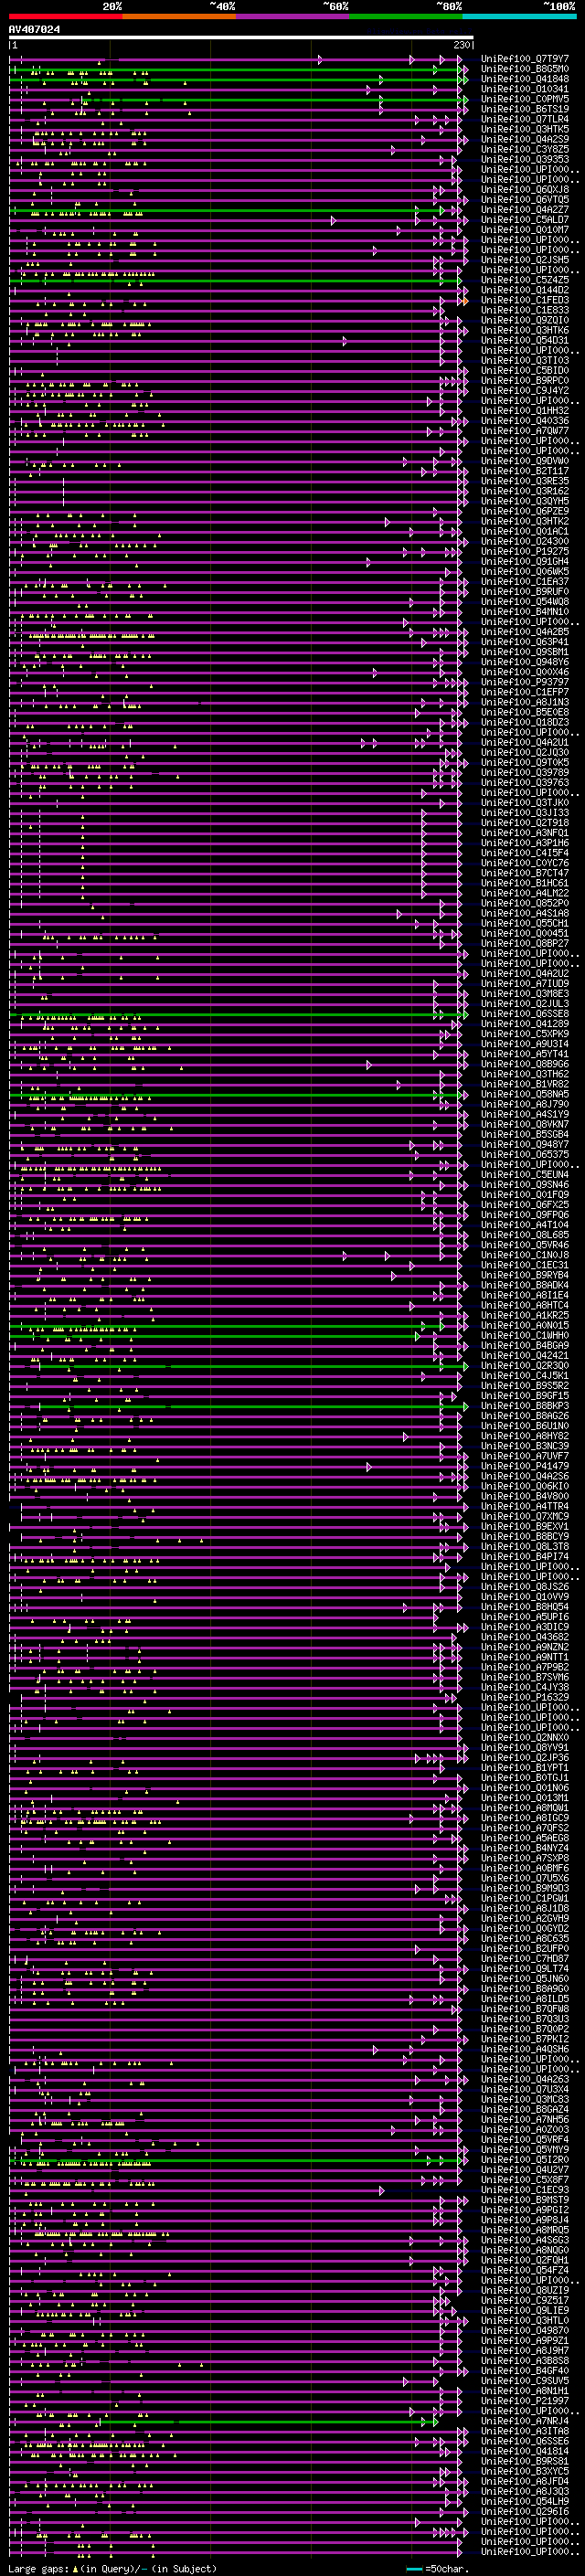Select hit UniRef100_Q144D2
Image resolution: width=585 pixels, height=2576 pixels.
pos(525,290)
